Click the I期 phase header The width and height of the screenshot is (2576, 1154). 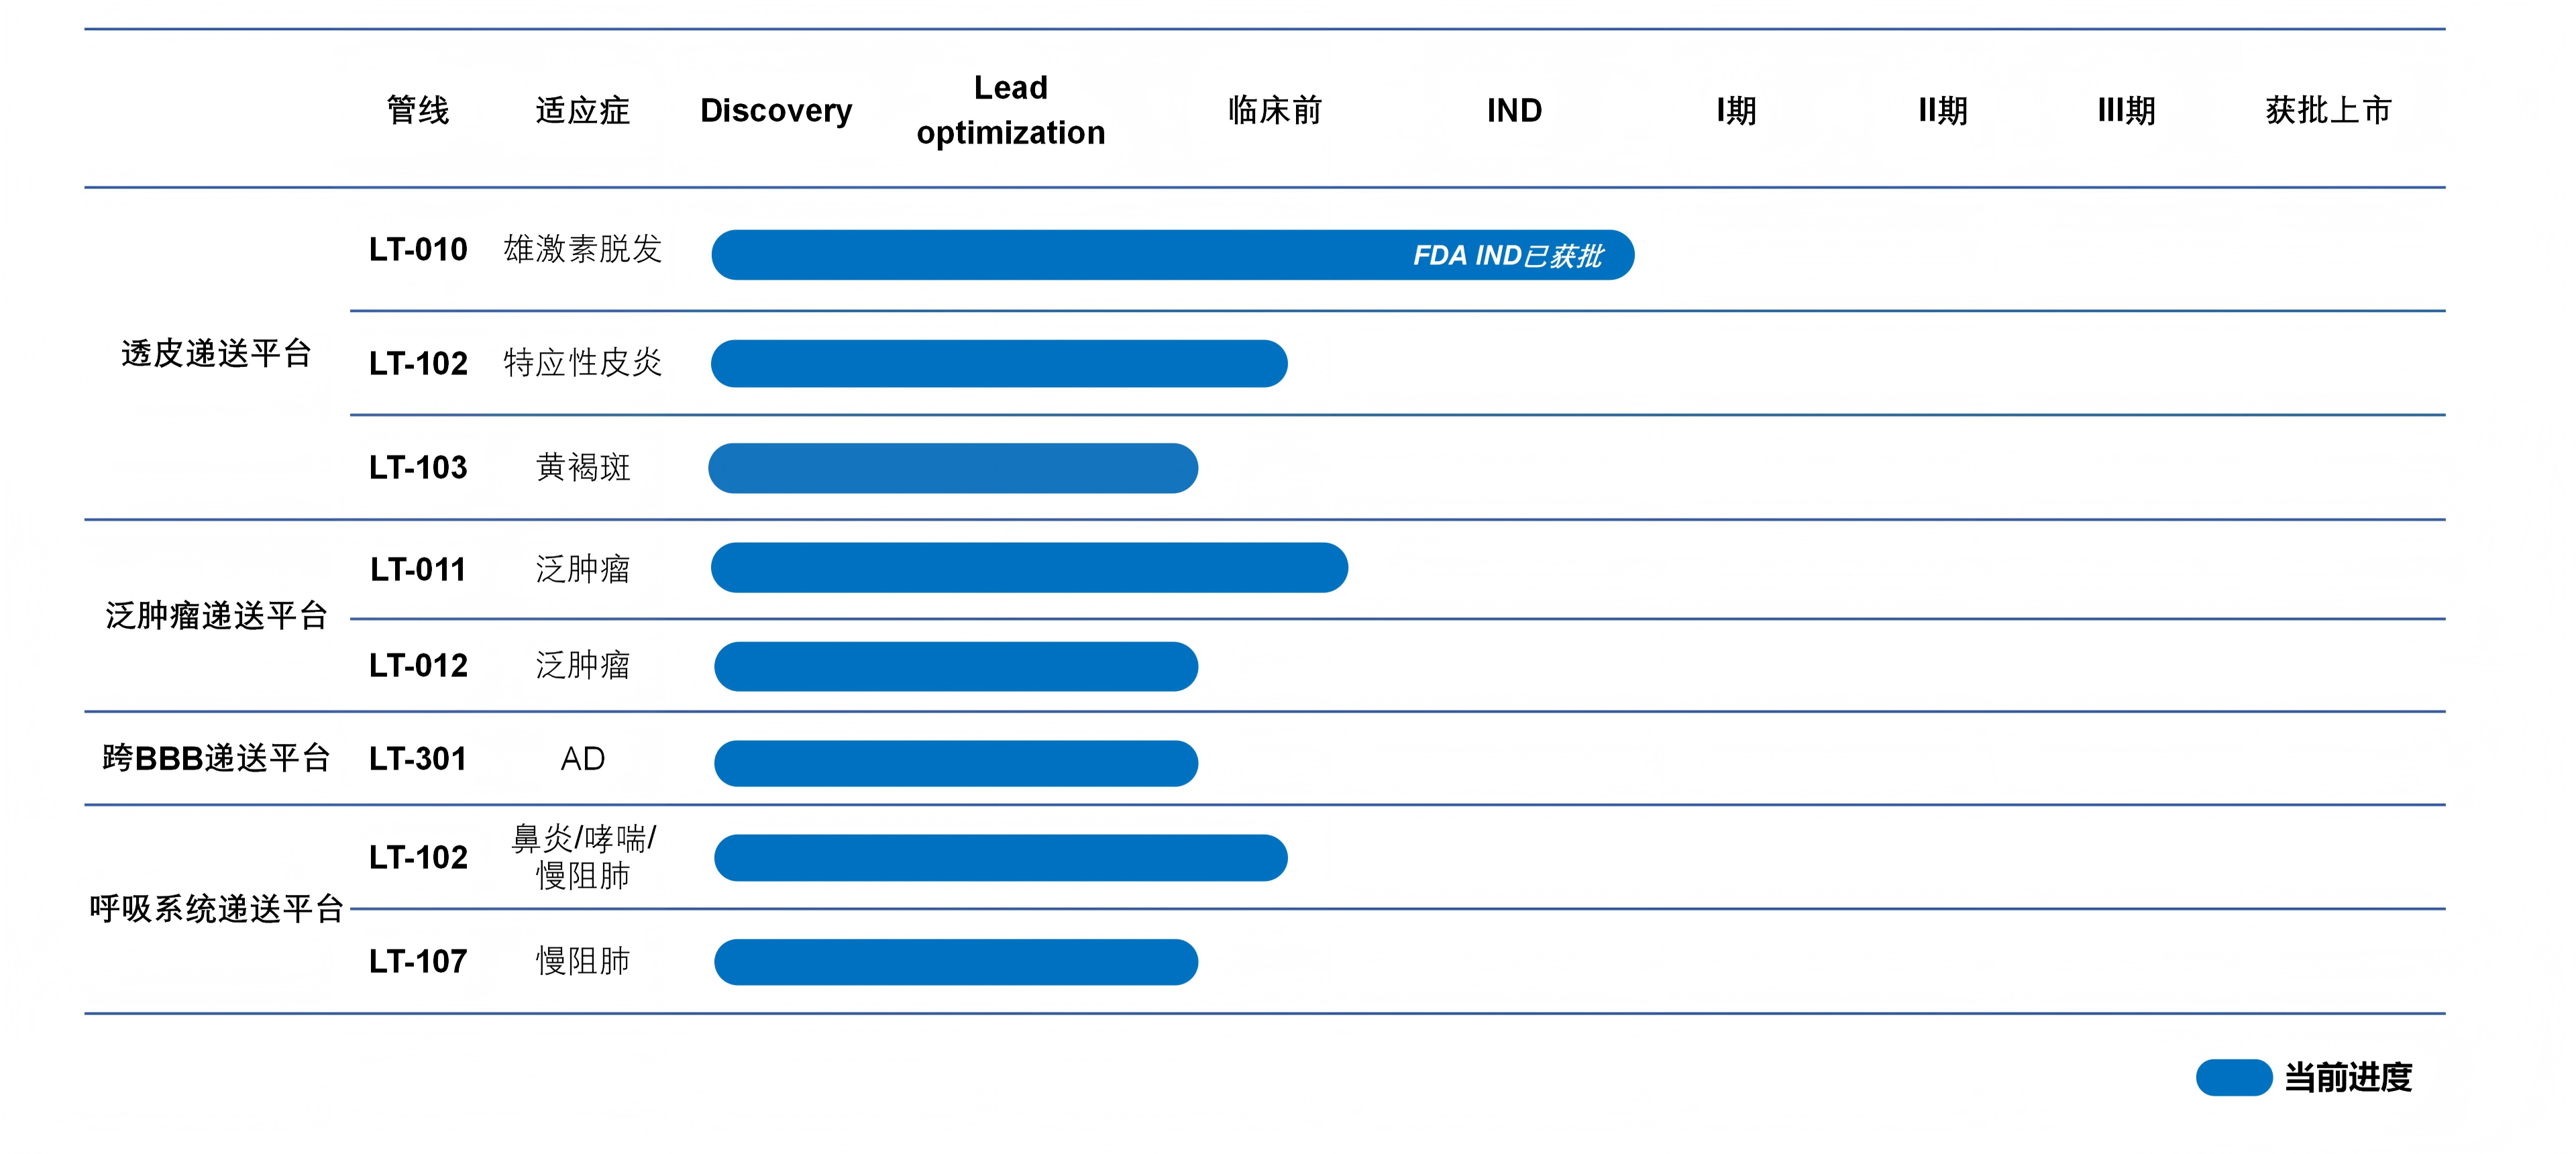click(1736, 110)
